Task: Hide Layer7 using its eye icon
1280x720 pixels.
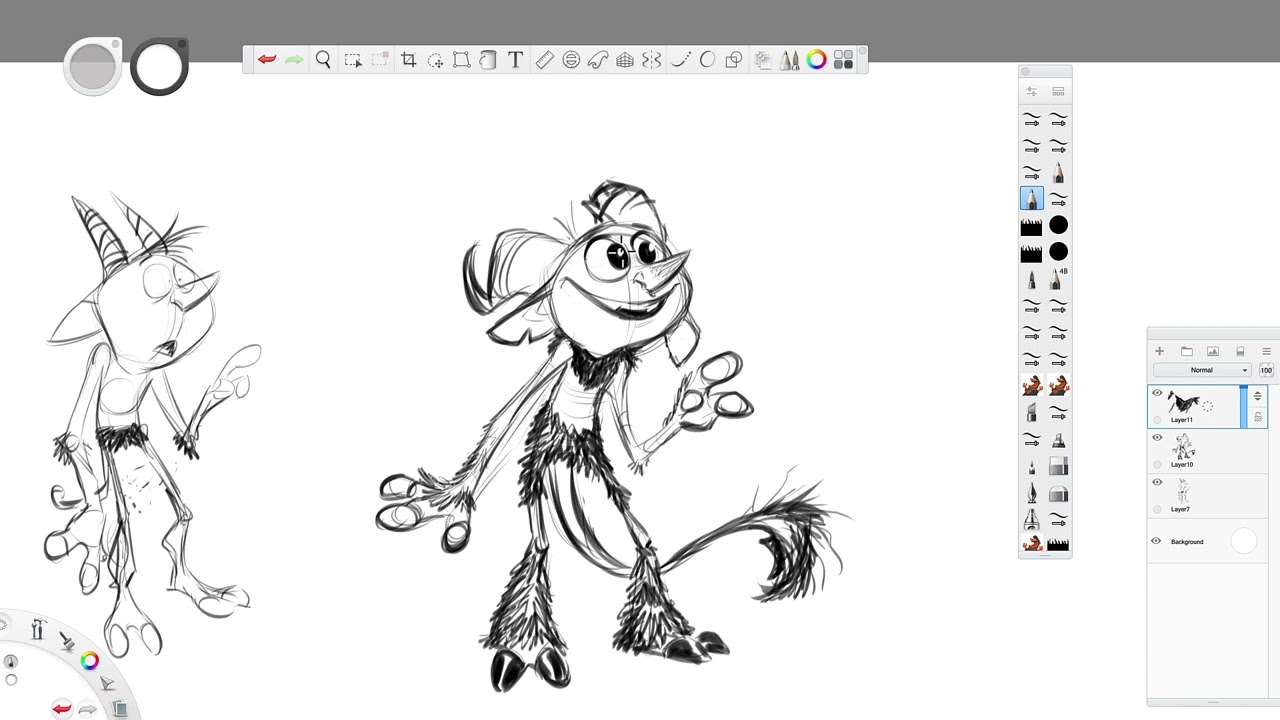Action: pos(1157,482)
